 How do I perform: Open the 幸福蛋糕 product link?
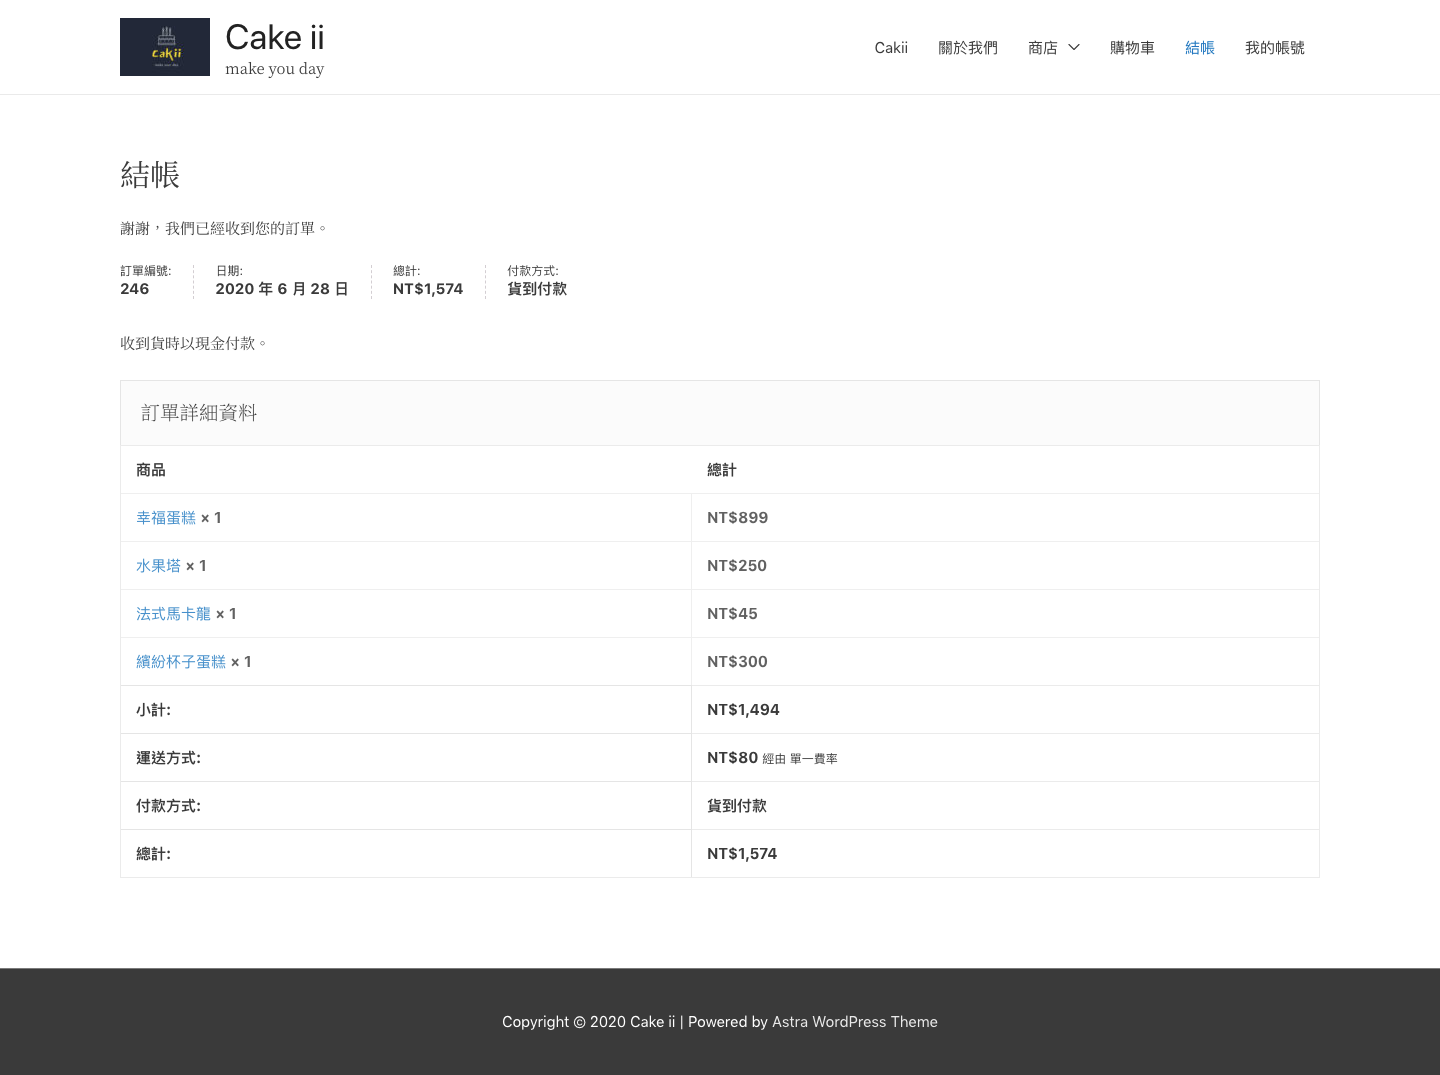166,518
